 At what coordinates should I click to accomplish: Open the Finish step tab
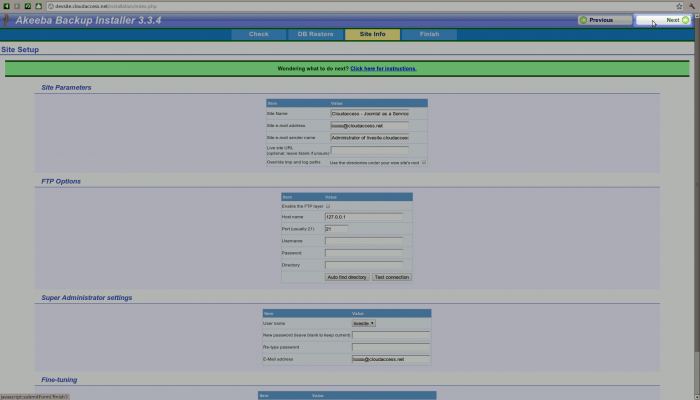[429, 34]
